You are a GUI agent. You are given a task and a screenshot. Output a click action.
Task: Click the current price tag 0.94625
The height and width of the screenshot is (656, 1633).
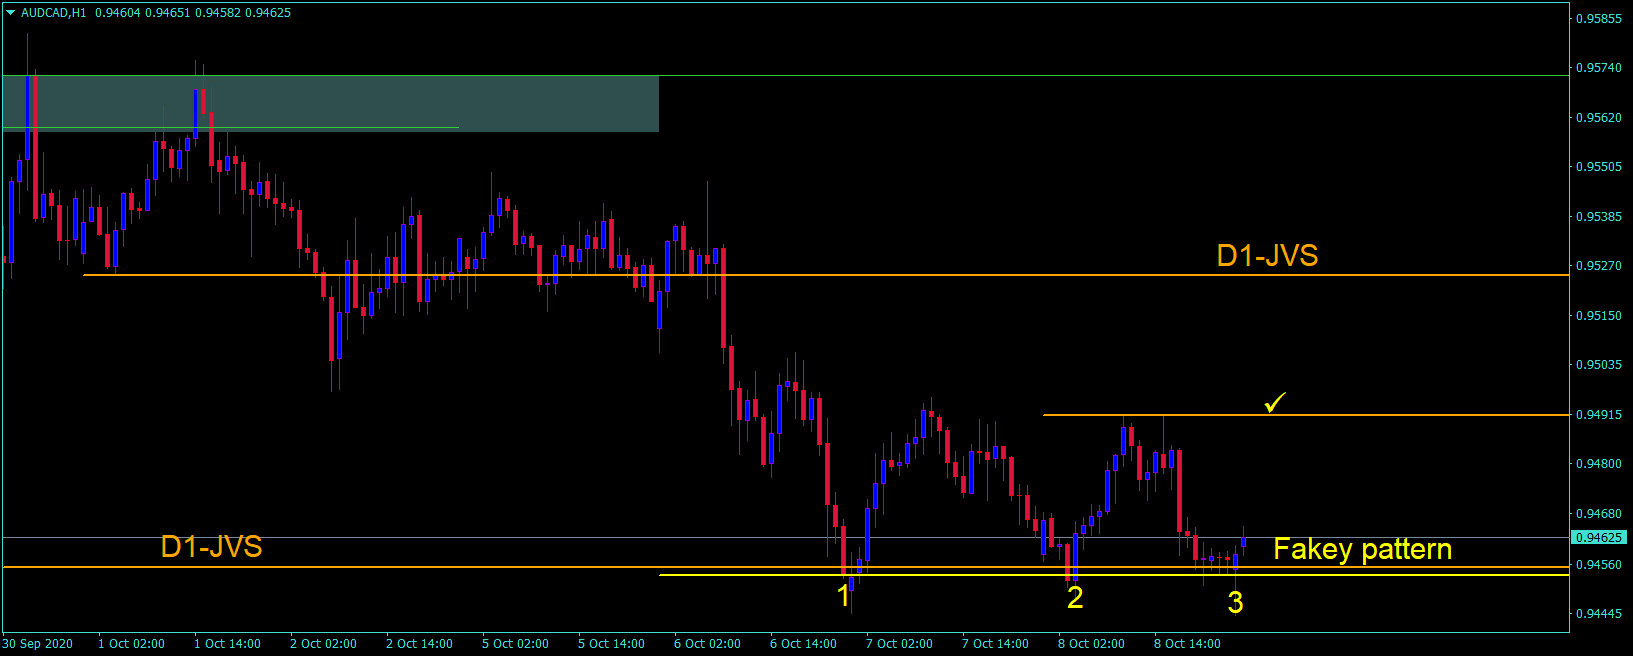pos(1599,537)
